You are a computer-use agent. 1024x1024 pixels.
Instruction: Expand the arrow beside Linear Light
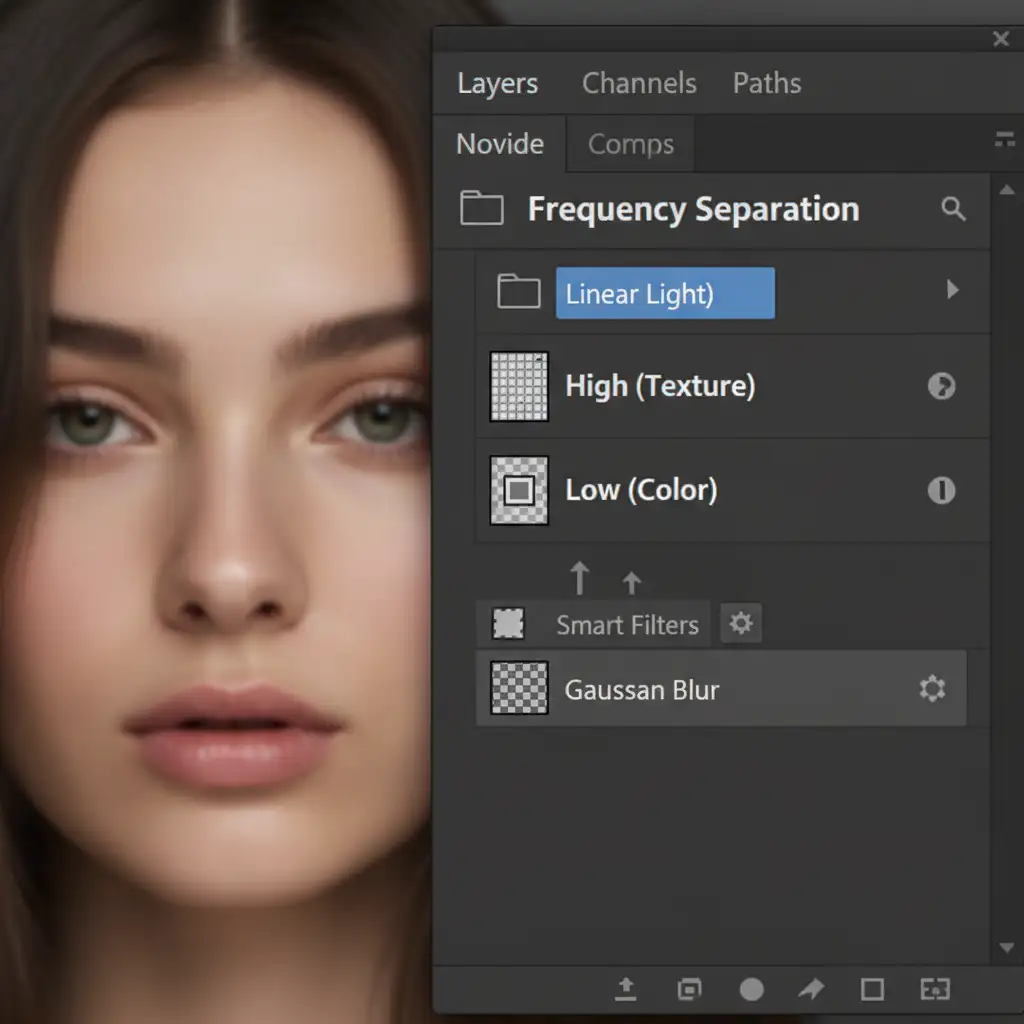coord(952,290)
